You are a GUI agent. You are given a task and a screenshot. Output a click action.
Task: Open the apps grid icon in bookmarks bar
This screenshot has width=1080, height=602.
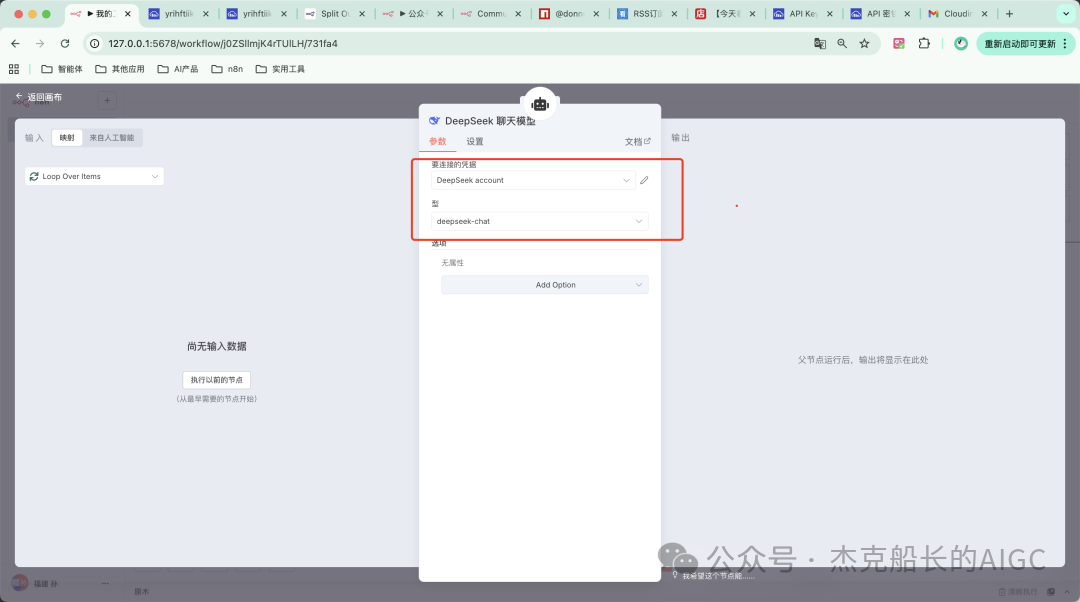point(14,69)
